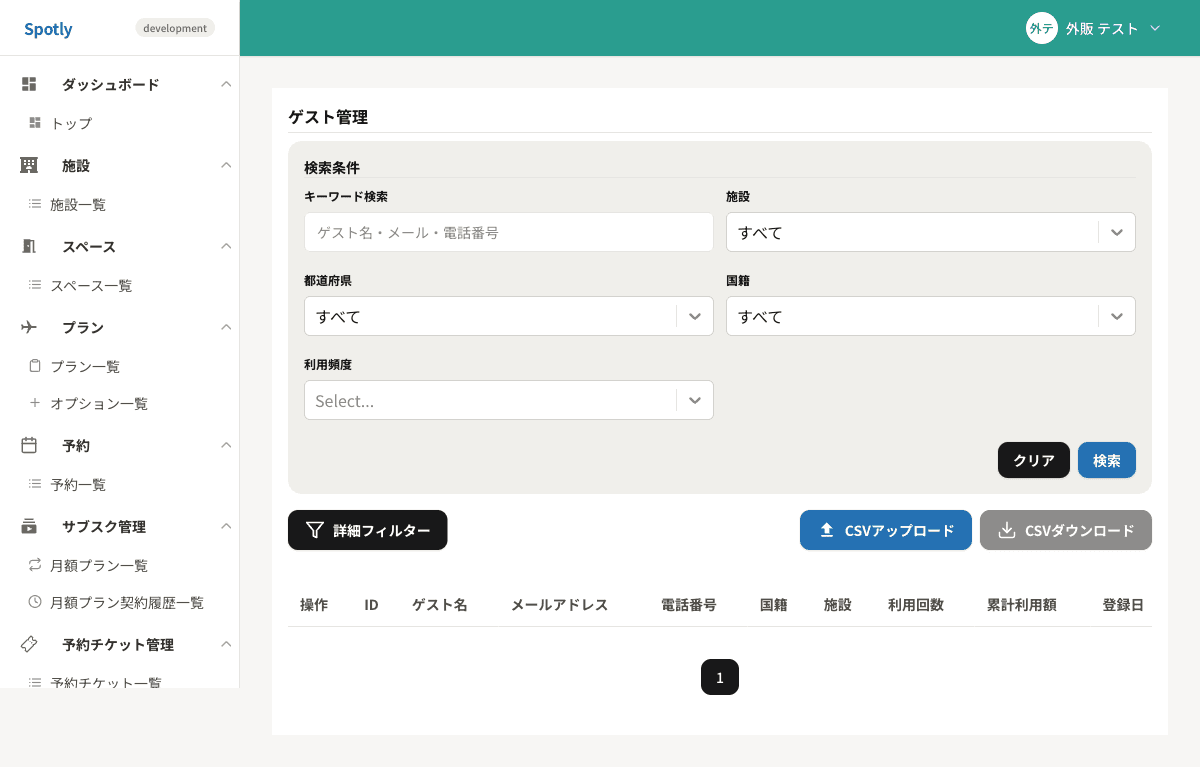1200x767 pixels.
Task: Click the airplane icon next to プラン
Action: [29, 327]
